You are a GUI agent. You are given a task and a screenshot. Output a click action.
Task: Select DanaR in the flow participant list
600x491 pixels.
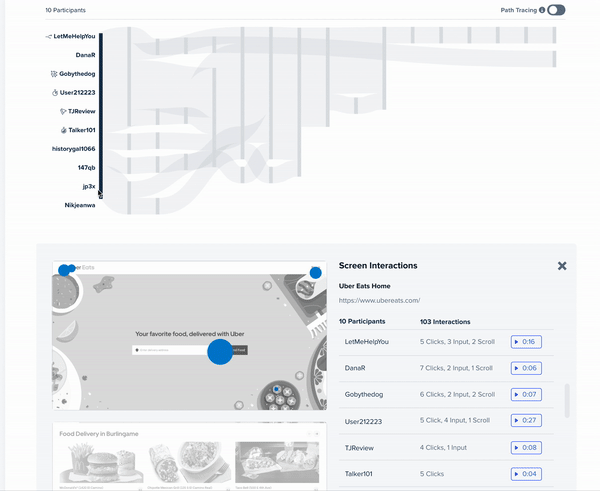pyautogui.click(x=85, y=55)
